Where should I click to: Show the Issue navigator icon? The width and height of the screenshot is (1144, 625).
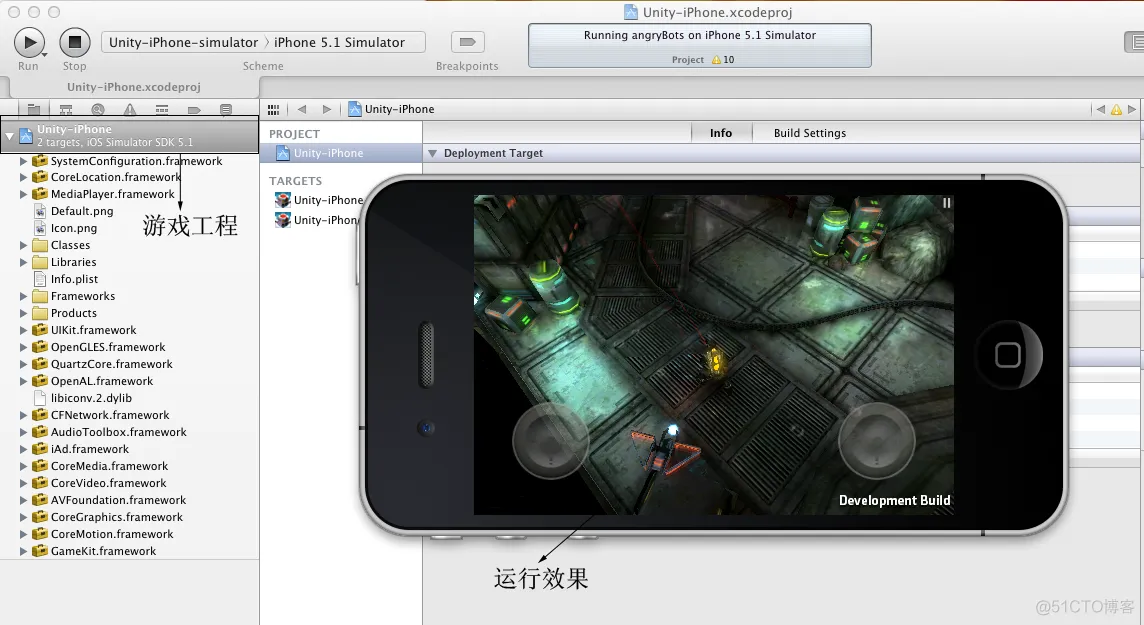[130, 109]
